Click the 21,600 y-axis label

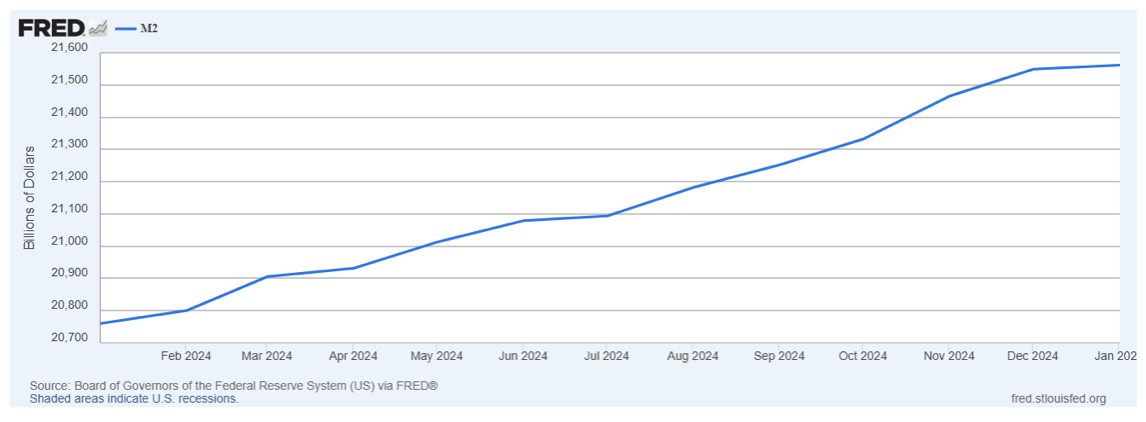(67, 48)
